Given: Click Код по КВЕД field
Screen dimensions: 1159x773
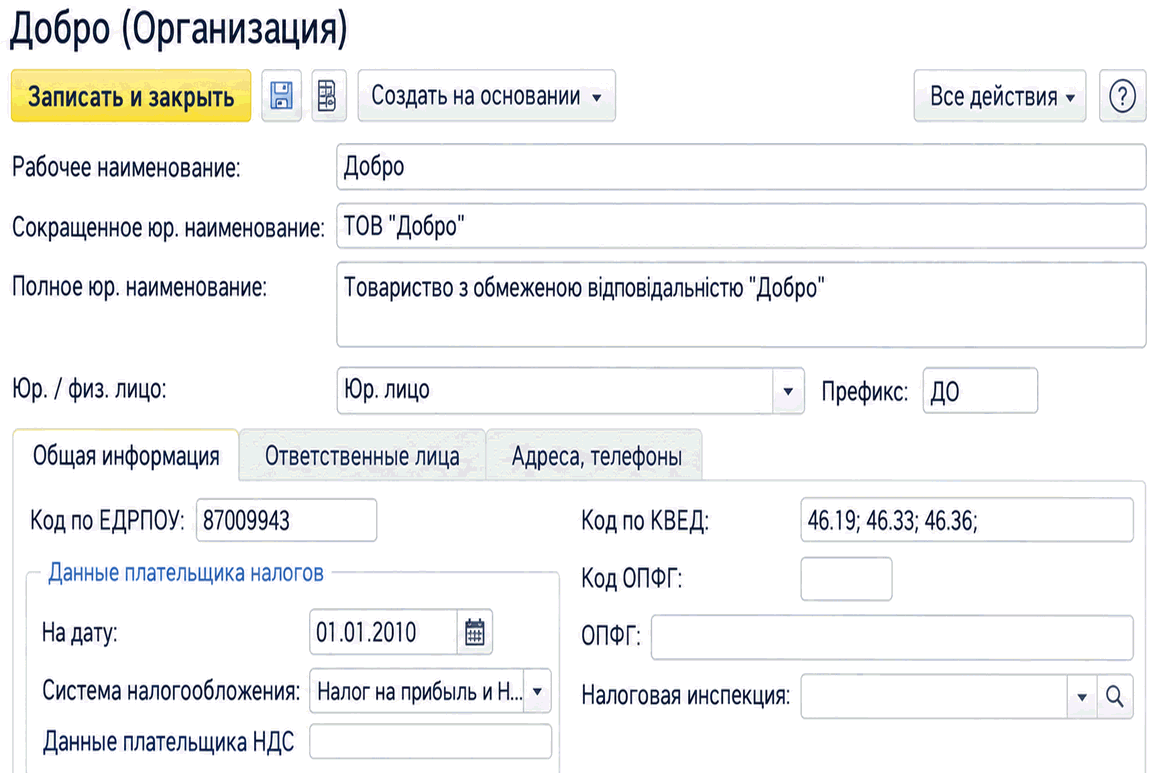Looking at the screenshot, I should pos(967,520).
